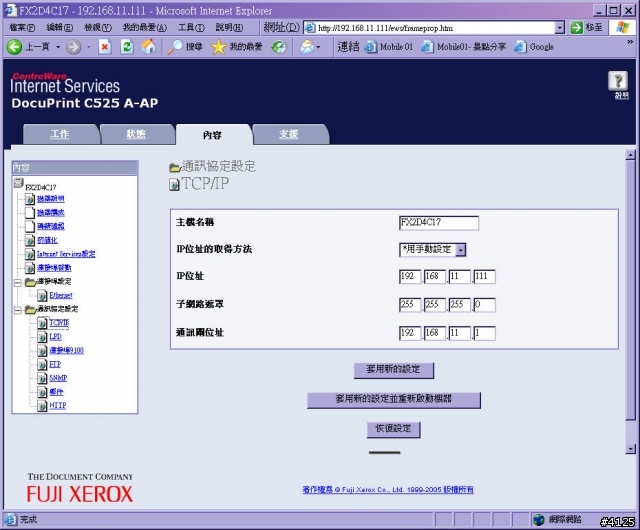Open the Mail icon dropdown arrow

[318, 47]
